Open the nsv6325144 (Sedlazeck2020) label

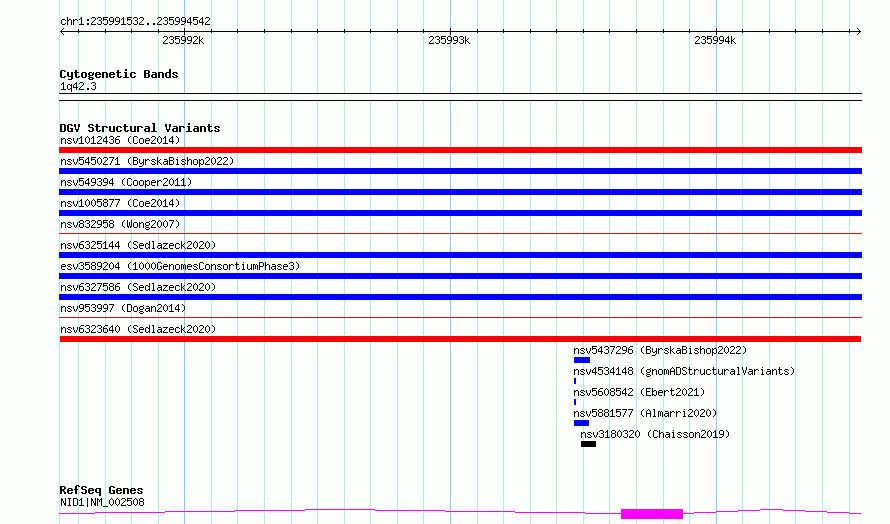click(x=138, y=245)
